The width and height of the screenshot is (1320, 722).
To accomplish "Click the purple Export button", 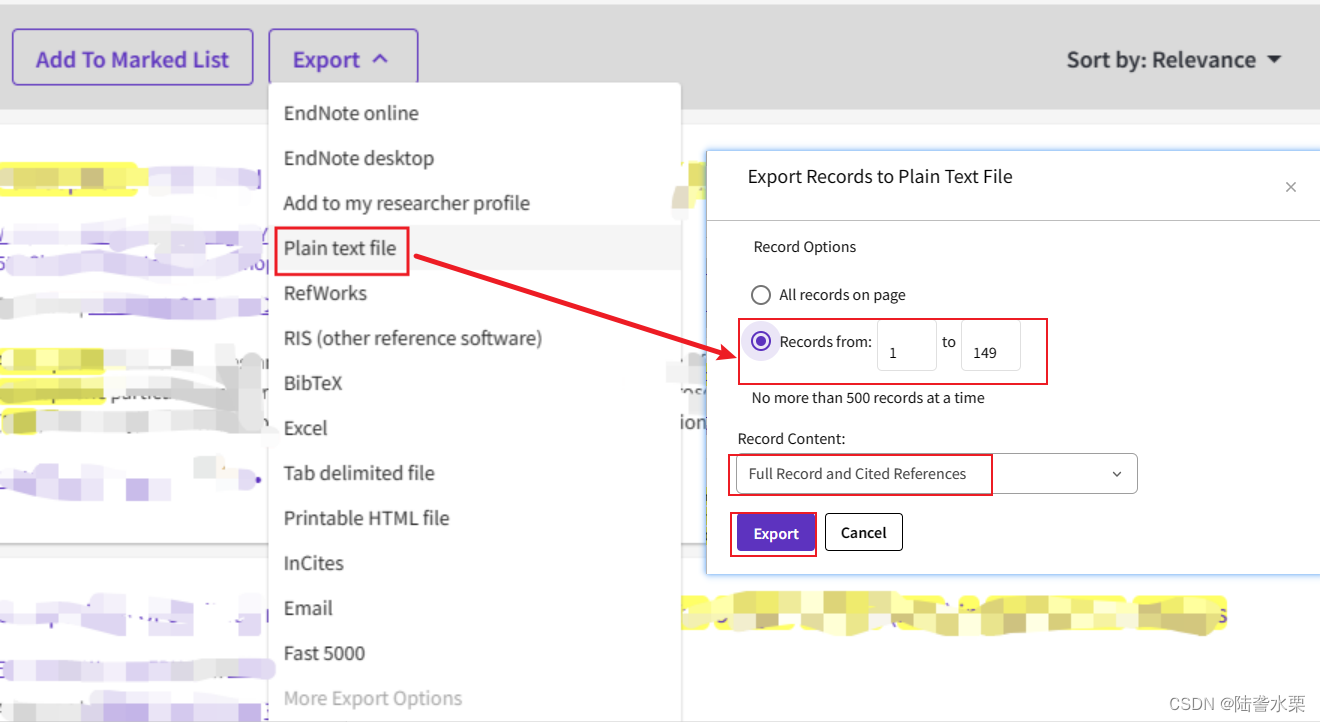I will [x=776, y=533].
